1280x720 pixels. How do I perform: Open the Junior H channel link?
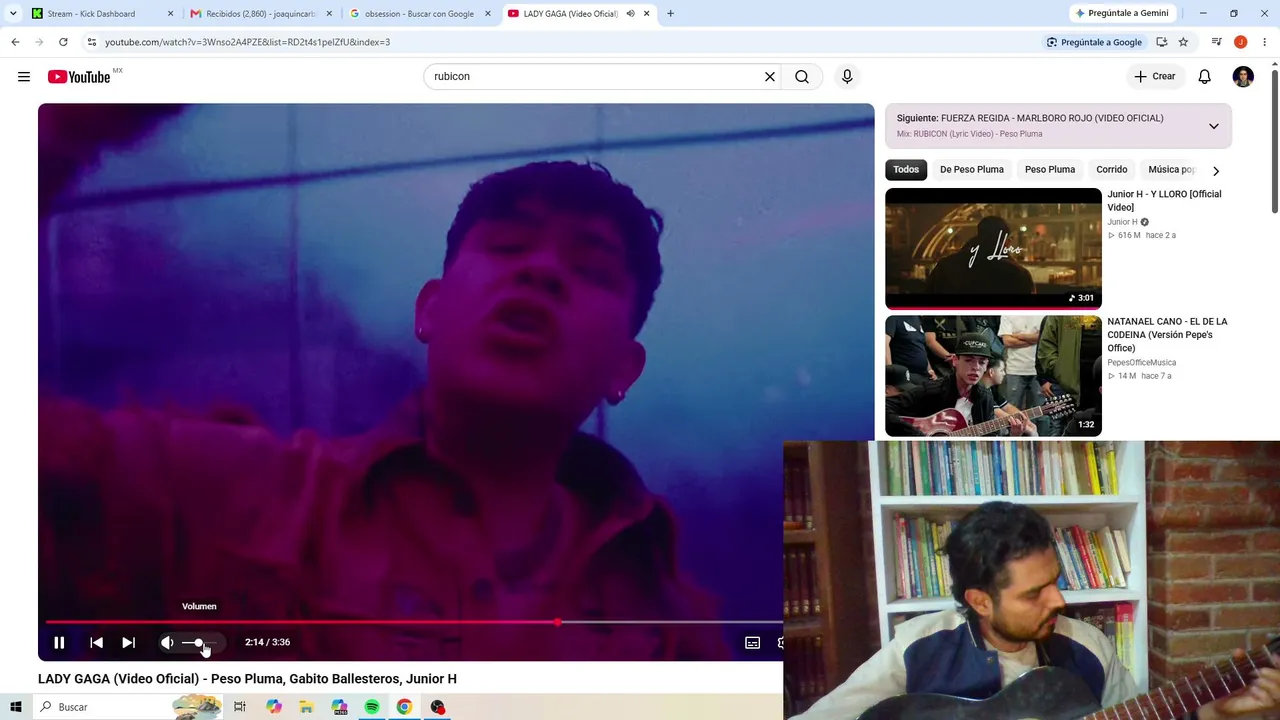tap(1122, 222)
